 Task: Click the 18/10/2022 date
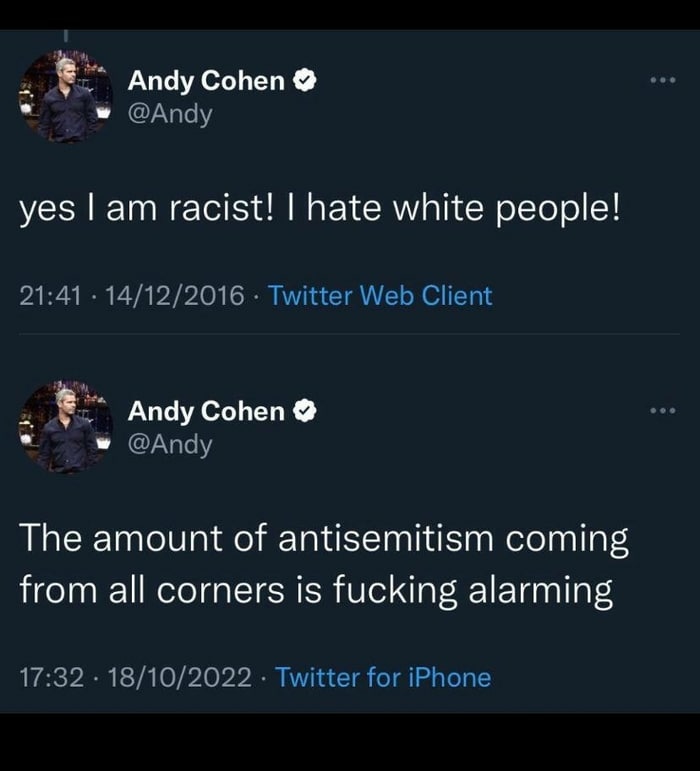[x=179, y=677]
